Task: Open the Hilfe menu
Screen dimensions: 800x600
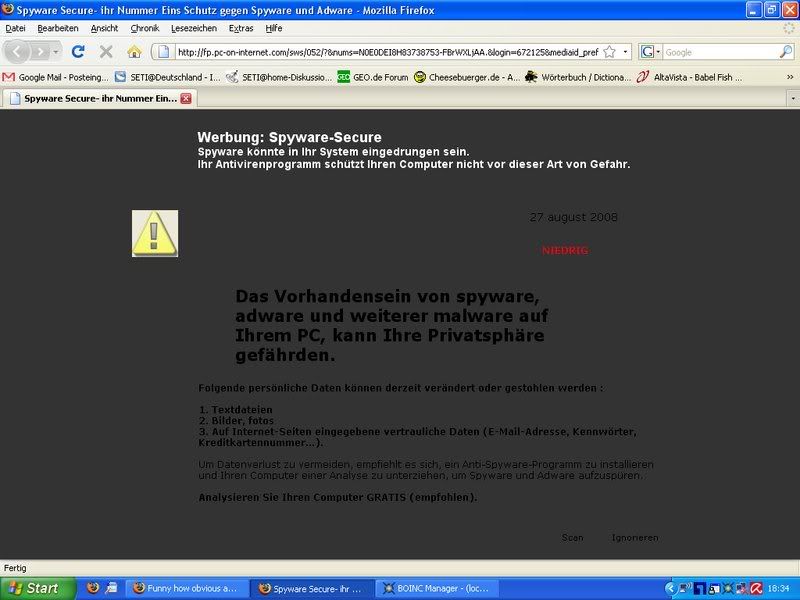Action: click(273, 28)
